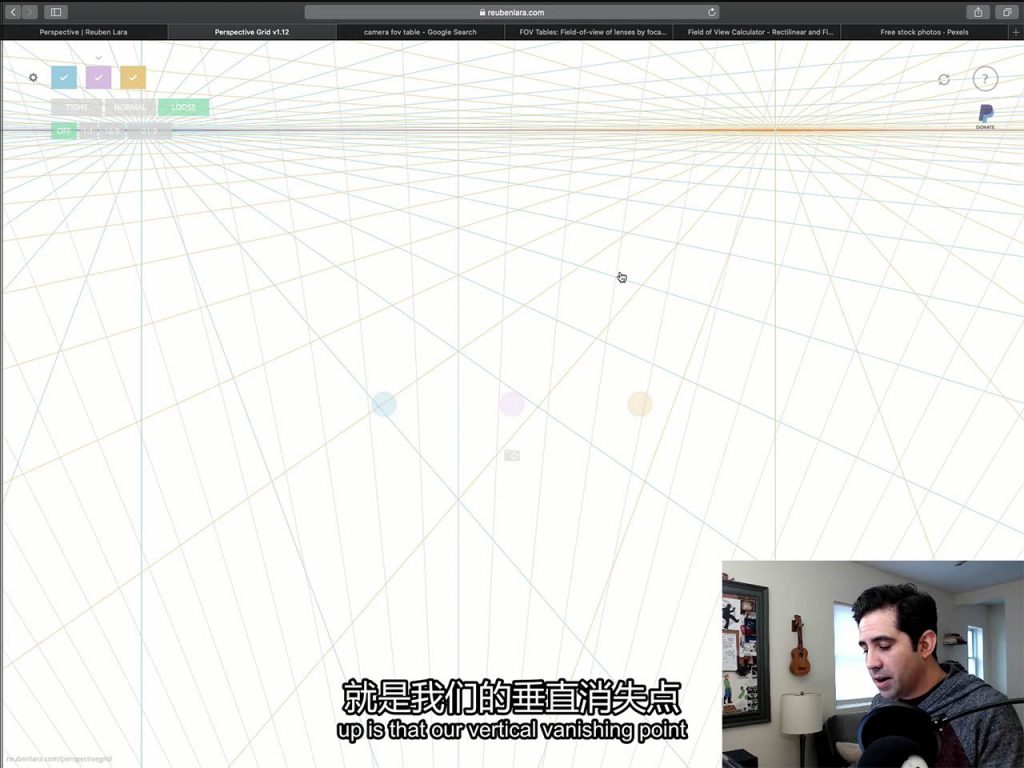Toggle the yellow vanishing point checkbox

click(x=133, y=77)
